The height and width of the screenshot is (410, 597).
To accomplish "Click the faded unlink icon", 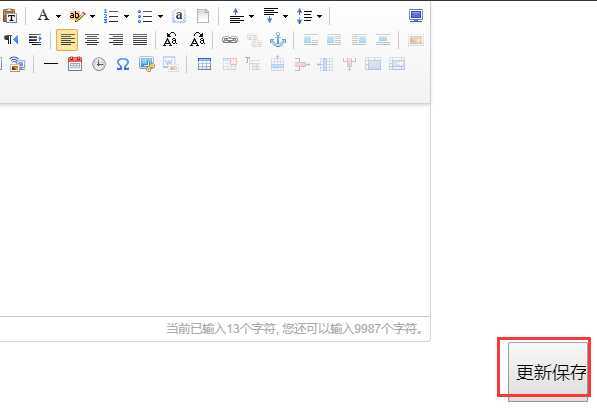I will tap(254, 40).
